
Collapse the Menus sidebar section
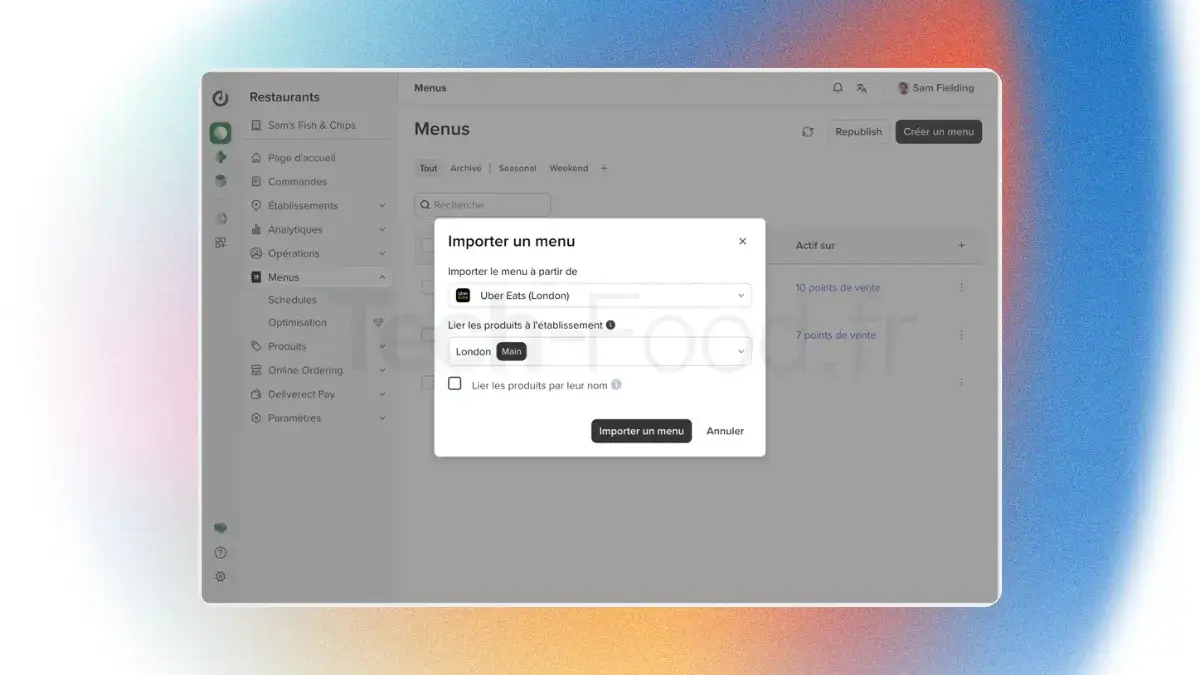tap(382, 278)
